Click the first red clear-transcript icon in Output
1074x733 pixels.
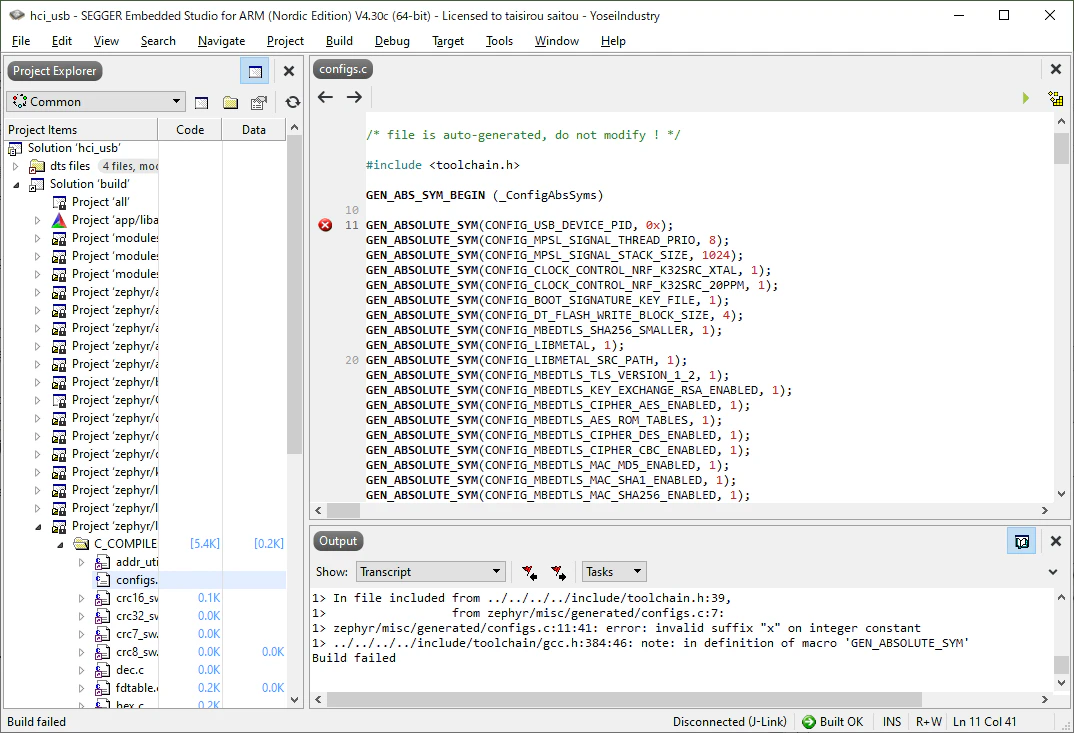(x=529, y=572)
